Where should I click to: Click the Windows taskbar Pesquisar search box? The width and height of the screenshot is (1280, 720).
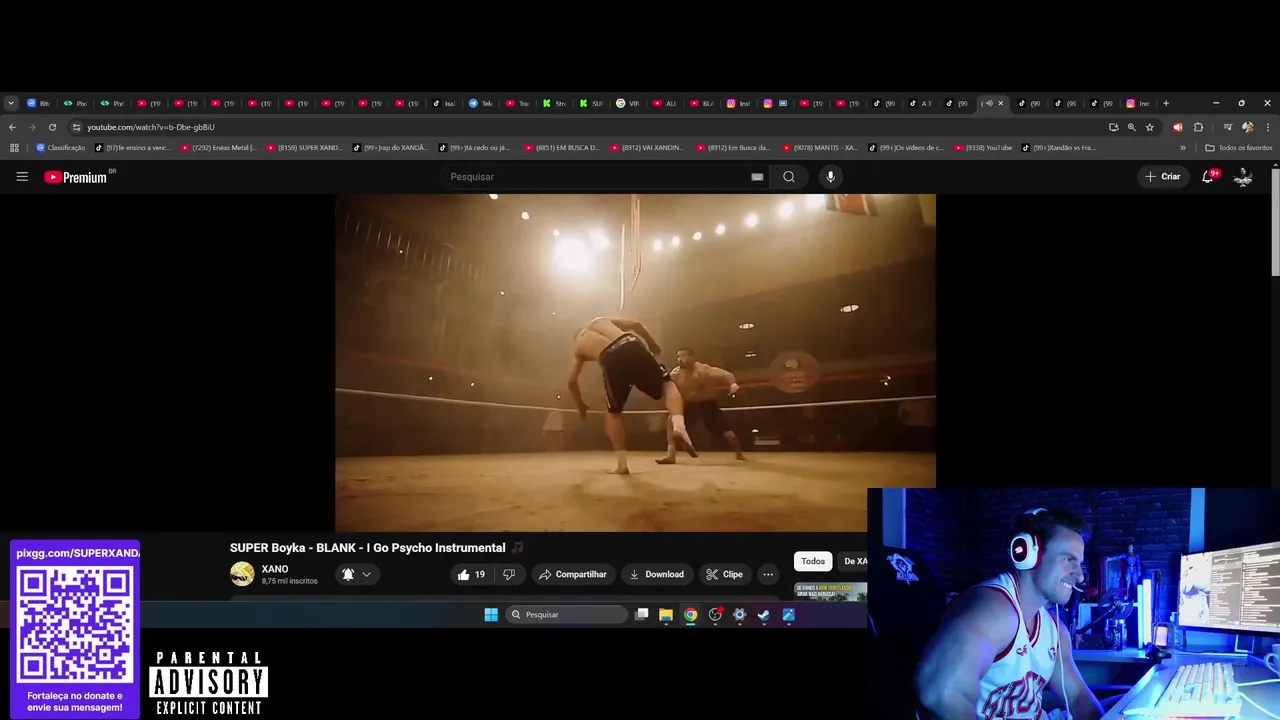(566, 615)
